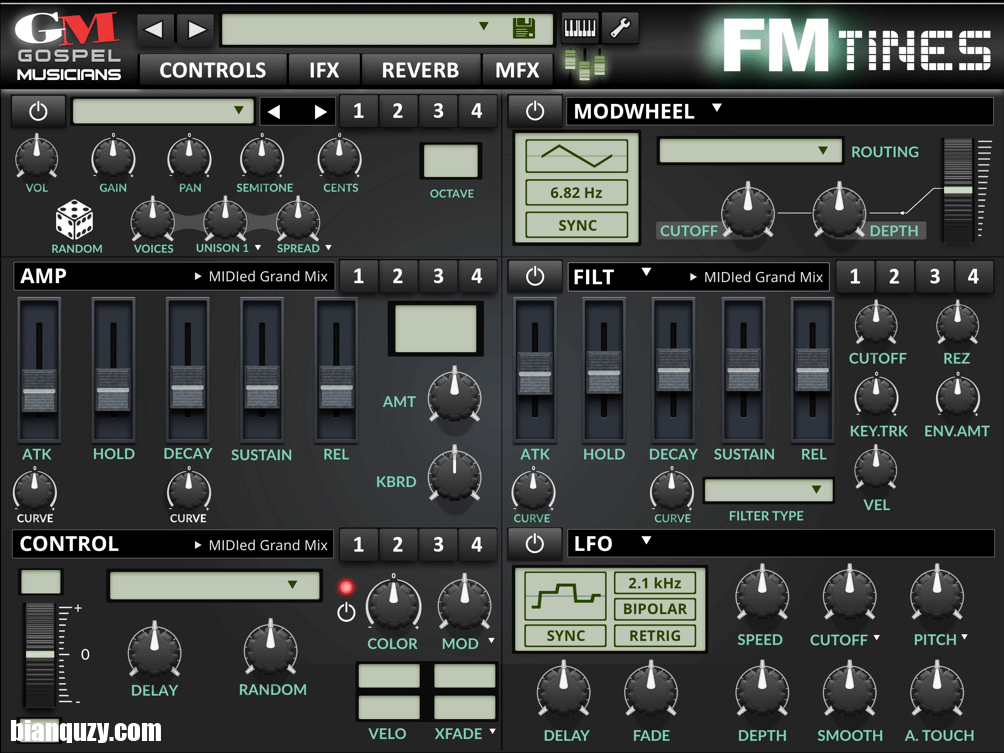Toggle the oscillator section power button
Image resolution: width=1004 pixels, height=753 pixels.
38,112
